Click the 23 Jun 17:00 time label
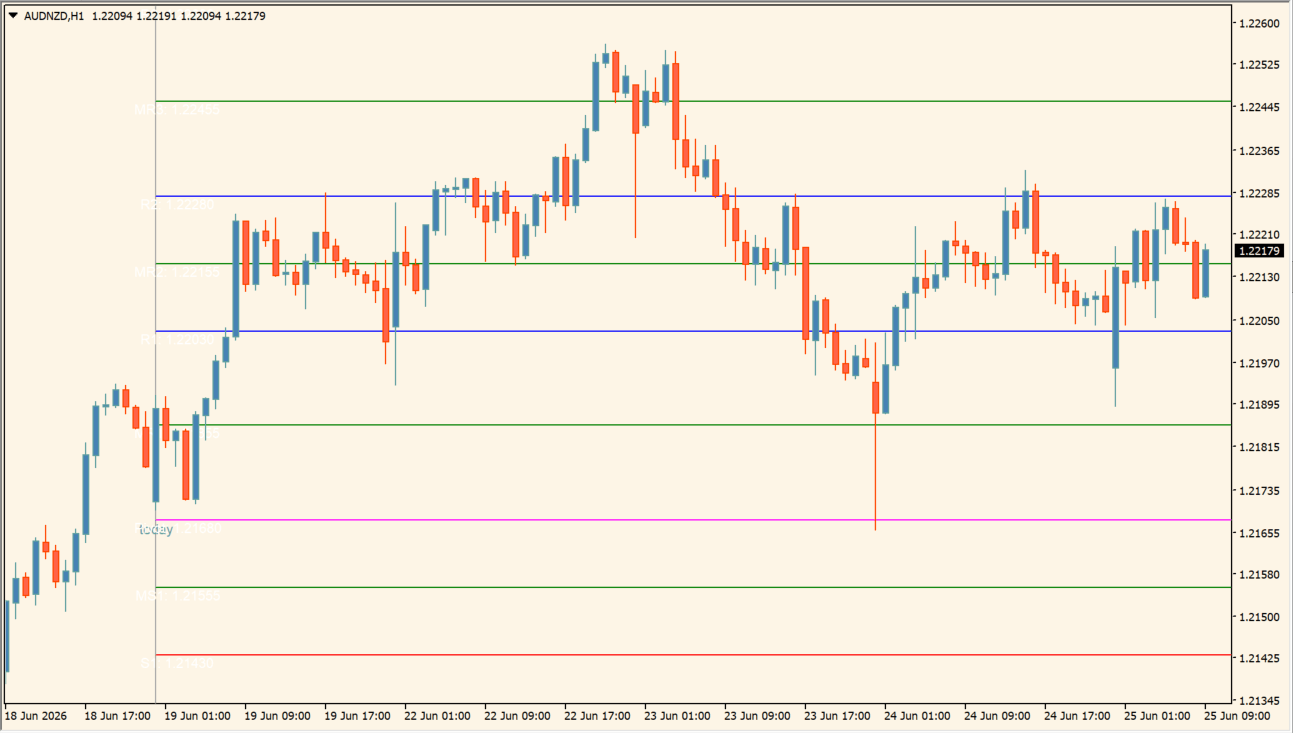The height and width of the screenshot is (733, 1293). pyautogui.click(x=837, y=716)
